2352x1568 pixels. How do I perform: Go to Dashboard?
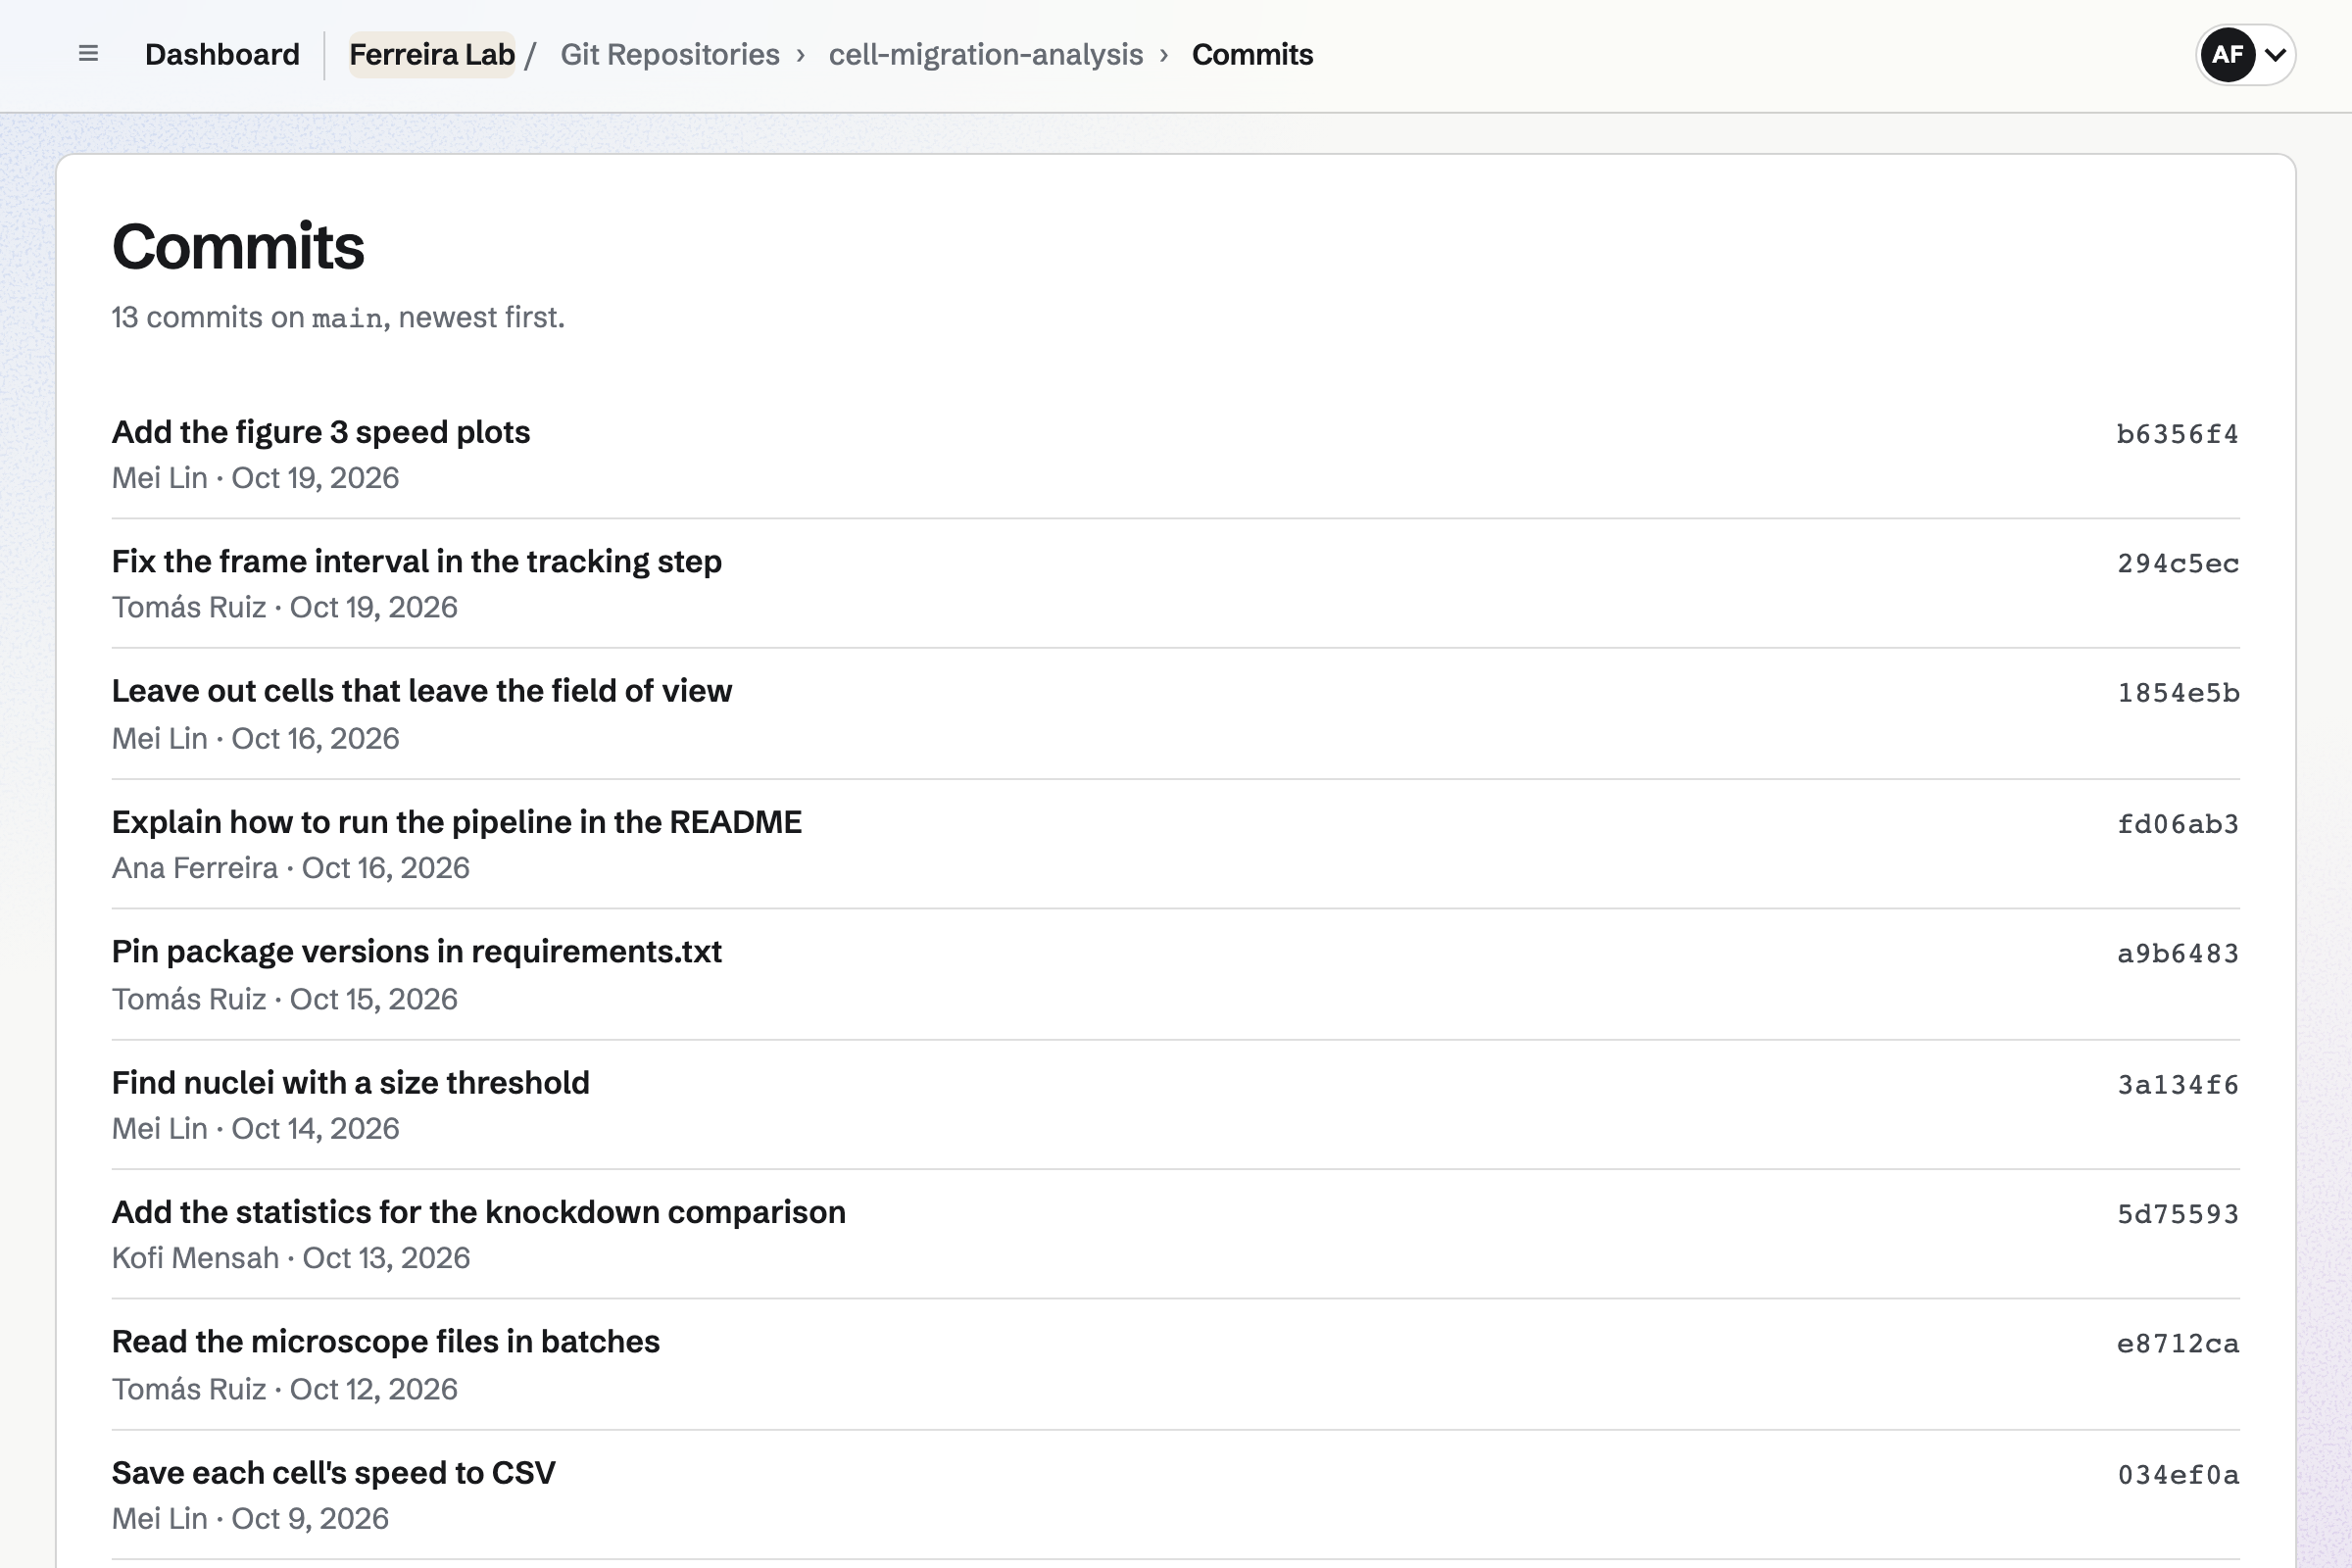pyautogui.click(x=222, y=54)
